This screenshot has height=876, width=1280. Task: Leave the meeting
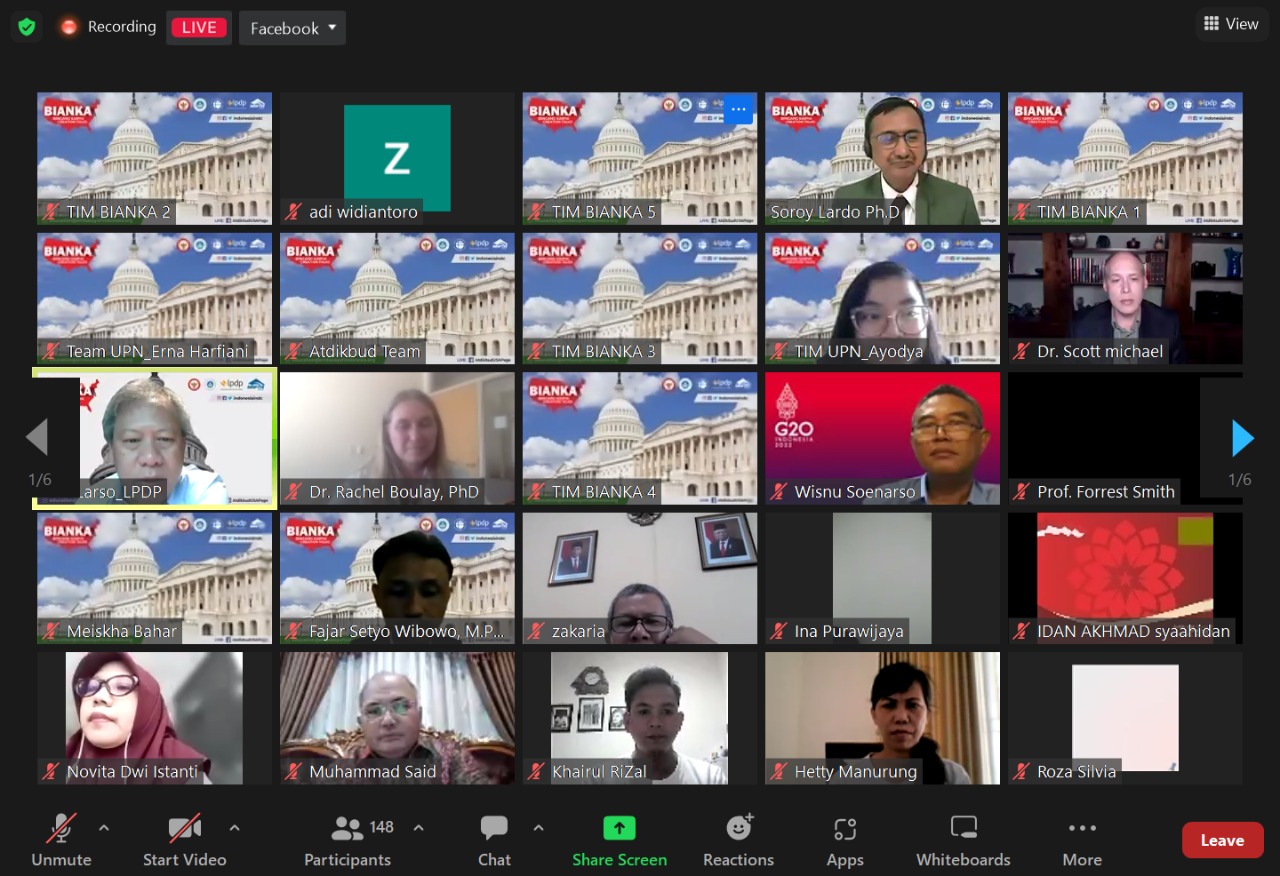pos(1222,840)
